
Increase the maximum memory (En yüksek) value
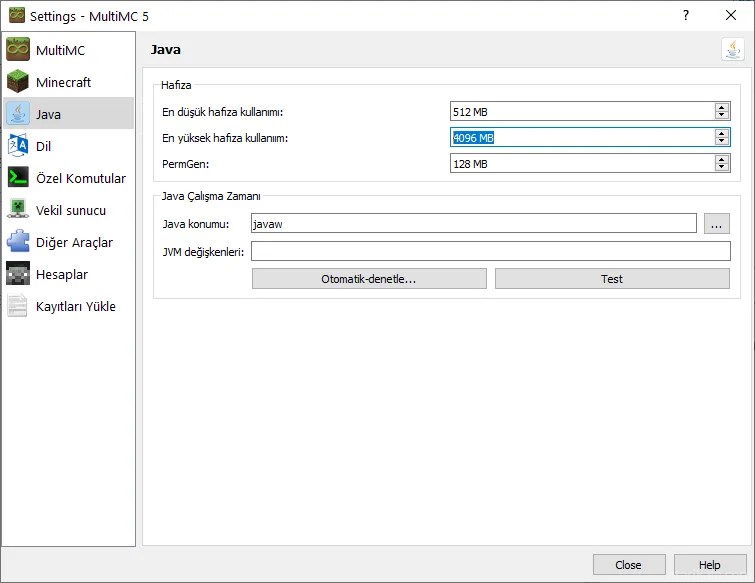(x=721, y=133)
